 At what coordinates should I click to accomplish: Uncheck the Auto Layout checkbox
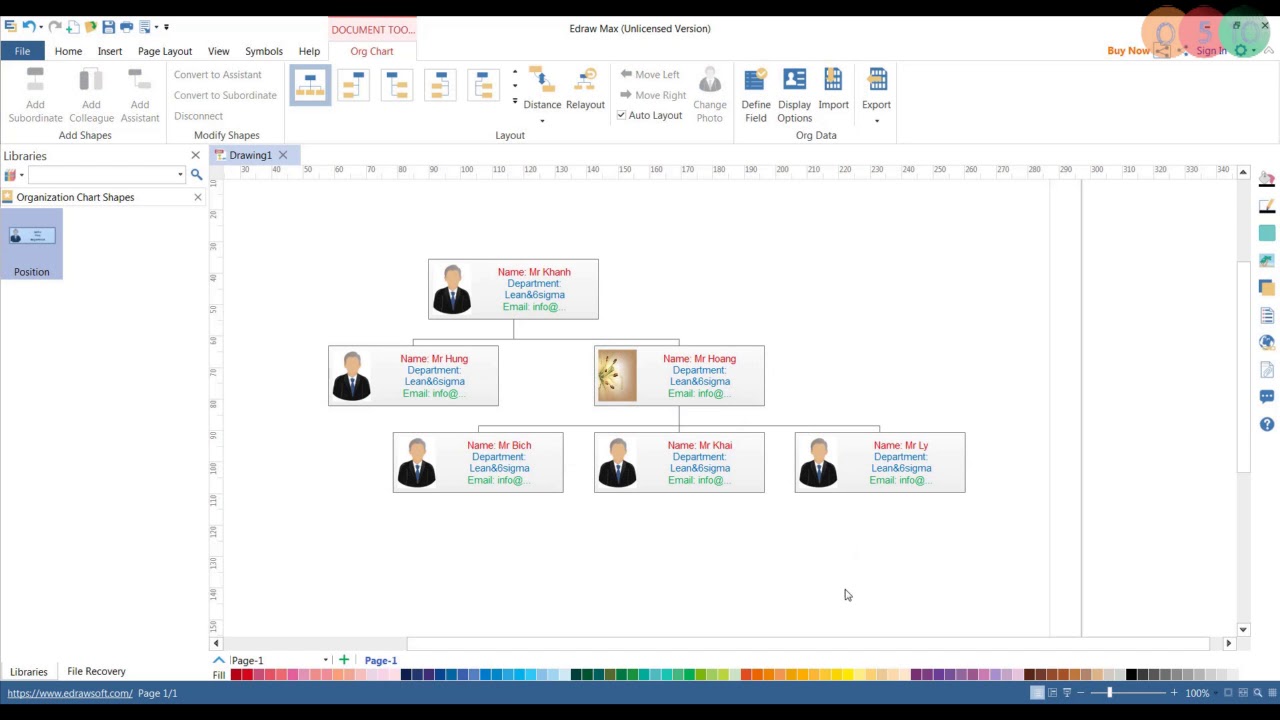pyautogui.click(x=621, y=116)
